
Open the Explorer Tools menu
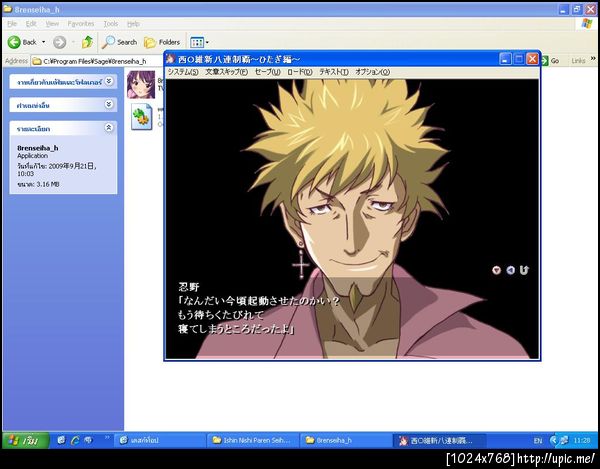(x=111, y=24)
